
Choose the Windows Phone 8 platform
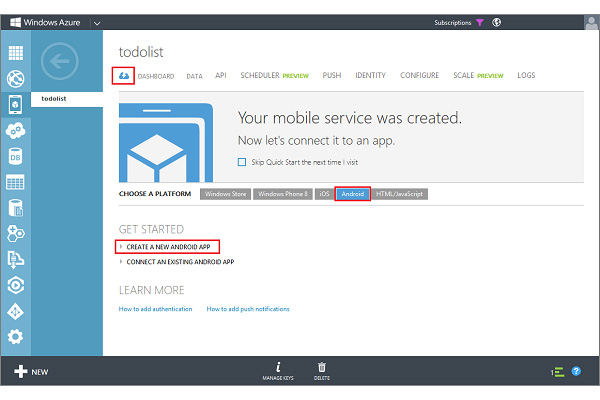tap(283, 194)
